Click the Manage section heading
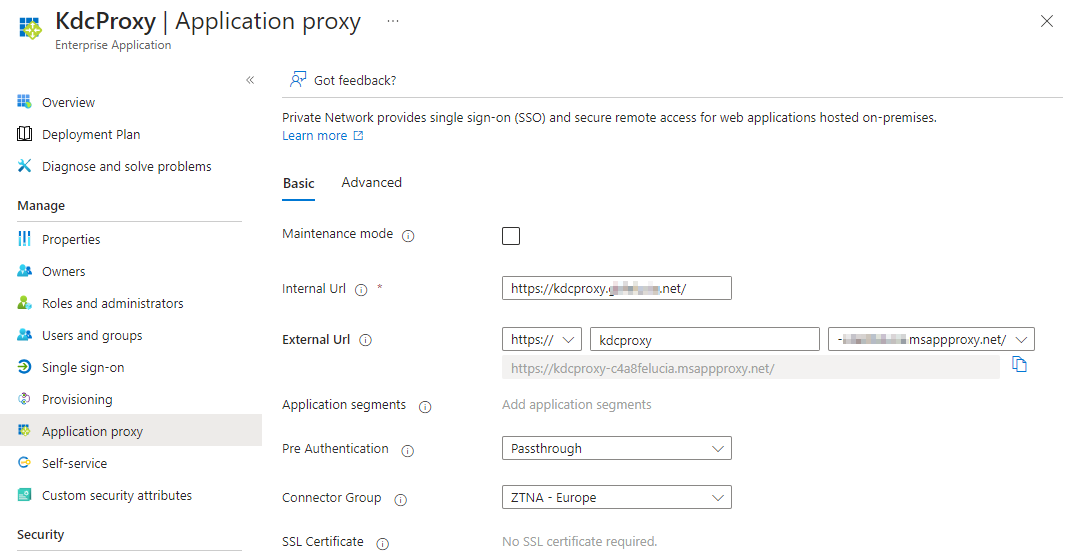This screenshot has height=555, width=1069. coord(41,206)
